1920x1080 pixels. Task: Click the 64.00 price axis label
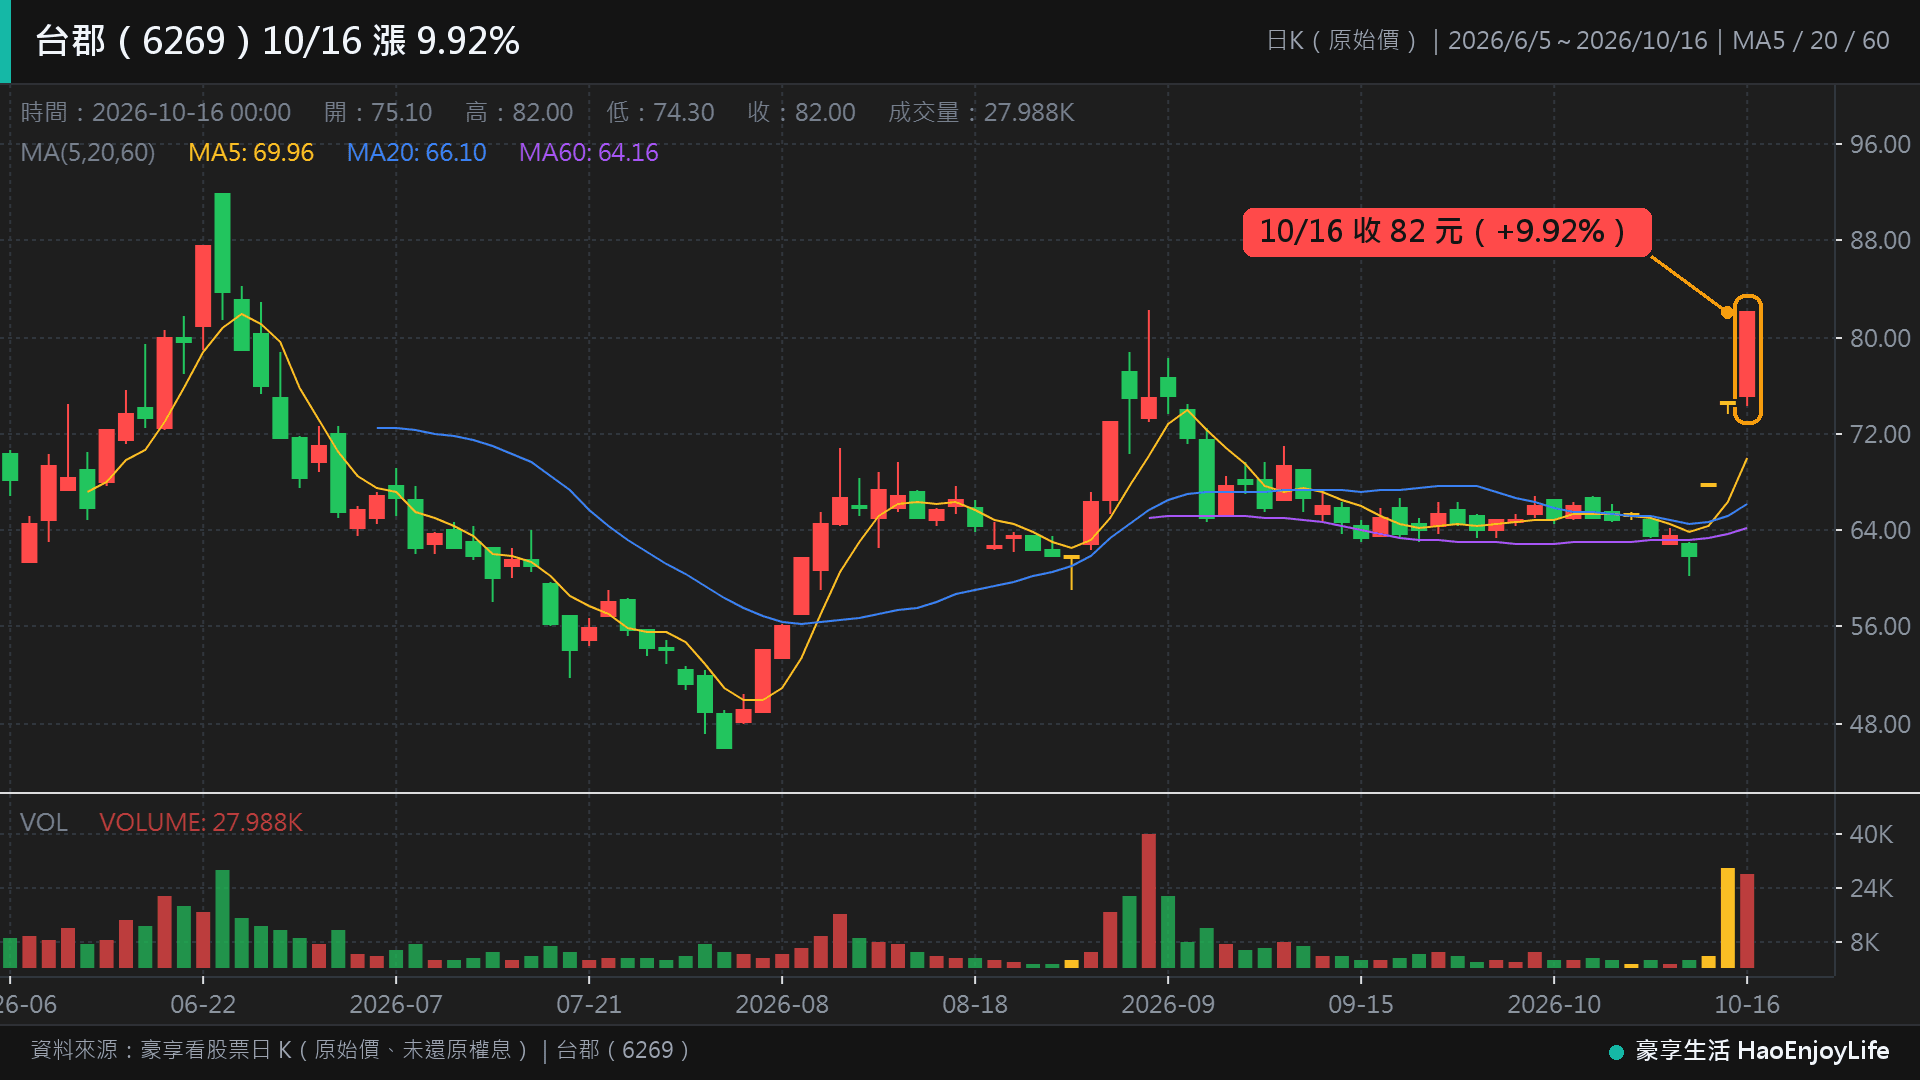(1880, 531)
